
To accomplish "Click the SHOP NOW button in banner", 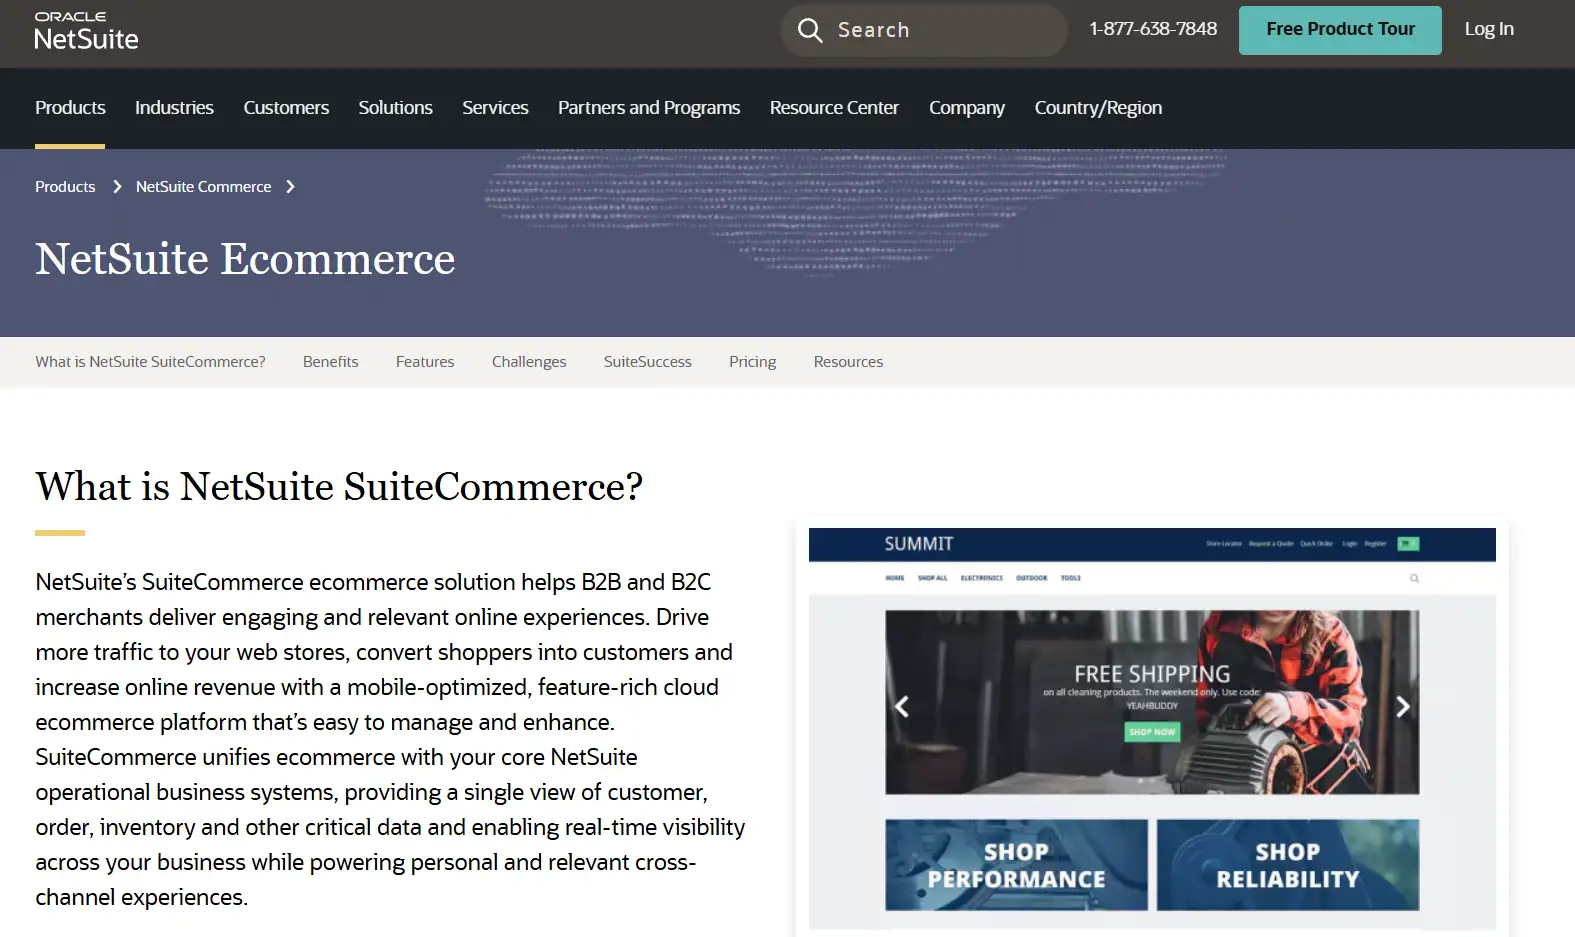I will point(1152,732).
